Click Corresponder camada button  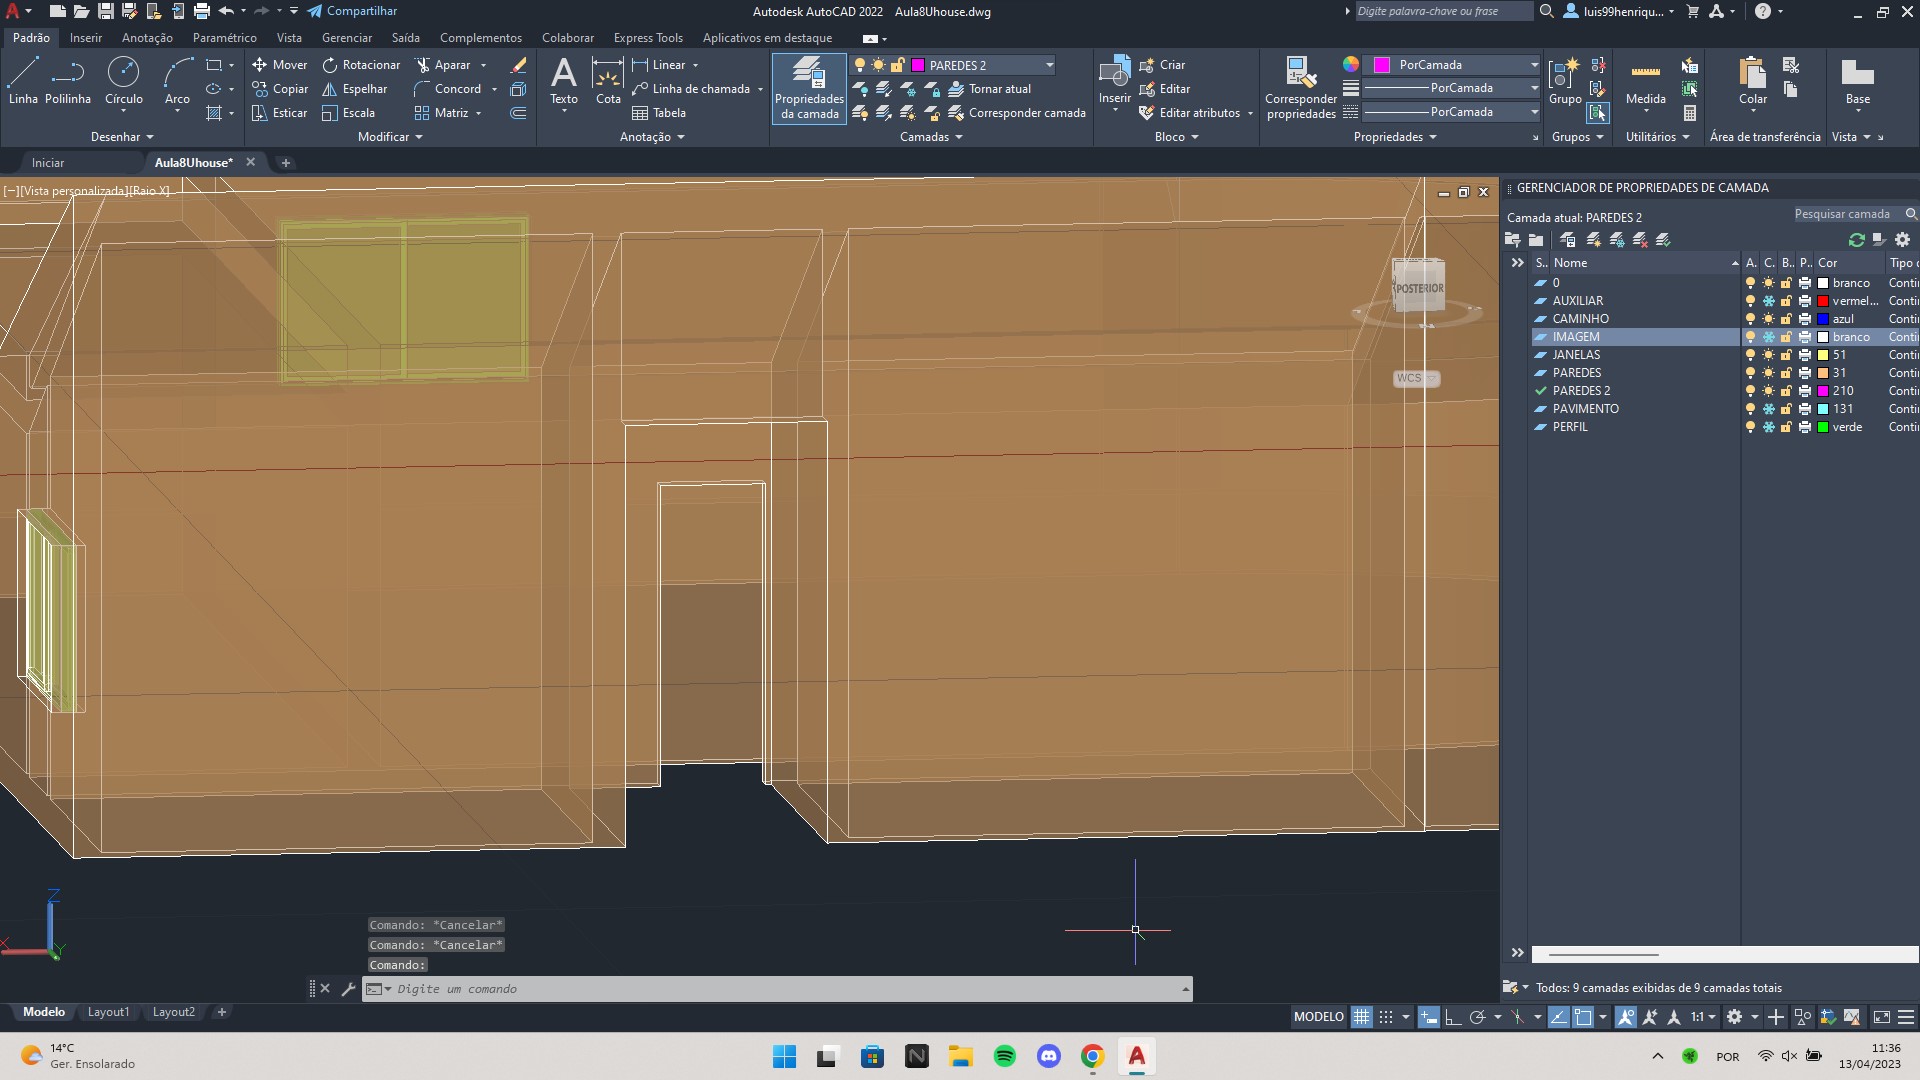coord(1016,113)
